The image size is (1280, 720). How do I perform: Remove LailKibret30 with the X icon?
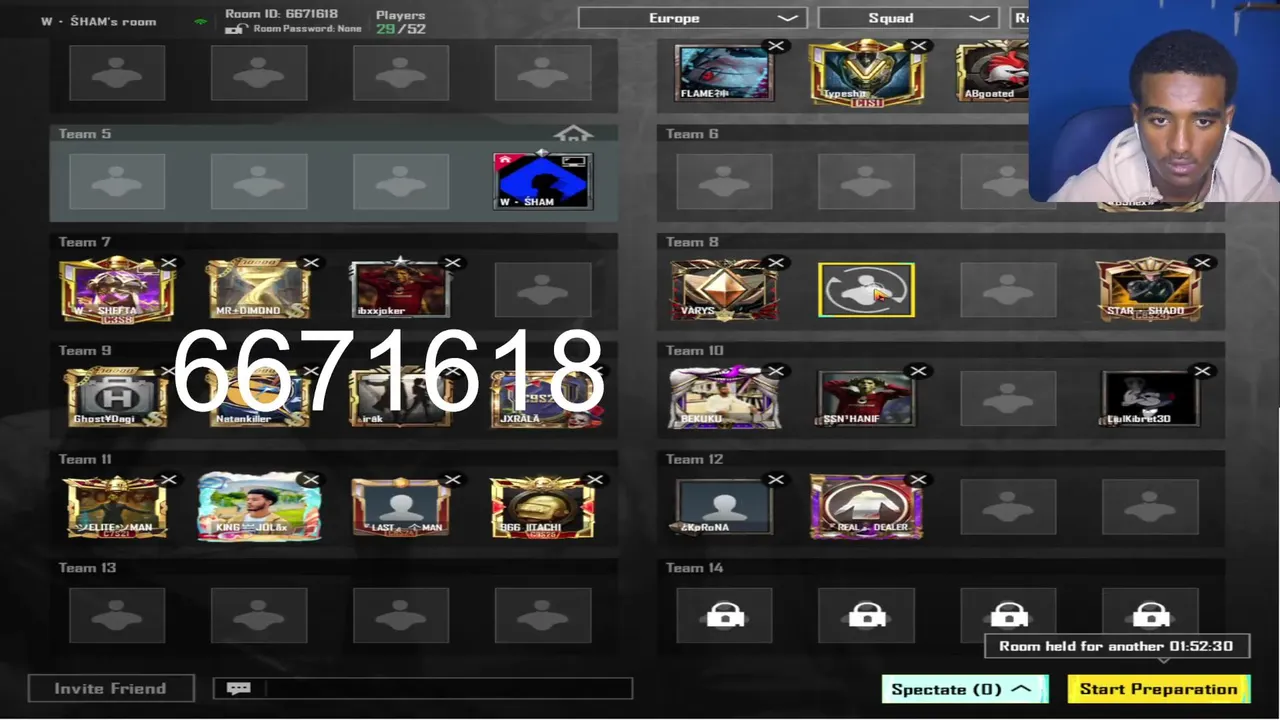(x=1202, y=371)
